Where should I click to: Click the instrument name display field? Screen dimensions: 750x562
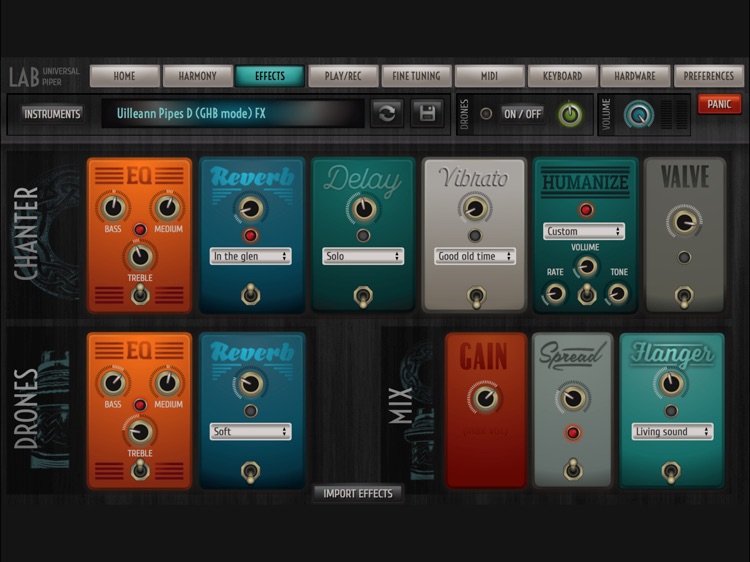[x=232, y=113]
